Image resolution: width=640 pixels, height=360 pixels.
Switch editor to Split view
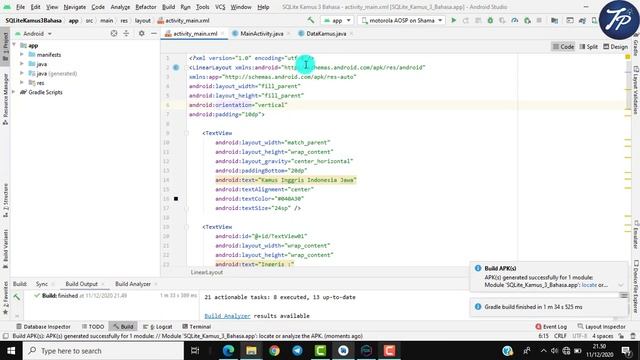coord(589,47)
